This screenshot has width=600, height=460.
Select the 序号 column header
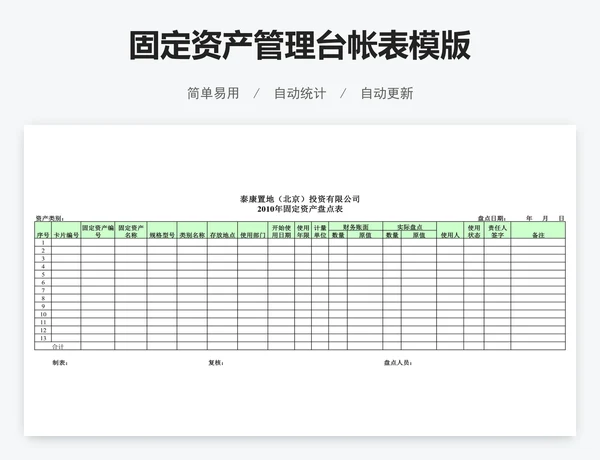(x=43, y=230)
